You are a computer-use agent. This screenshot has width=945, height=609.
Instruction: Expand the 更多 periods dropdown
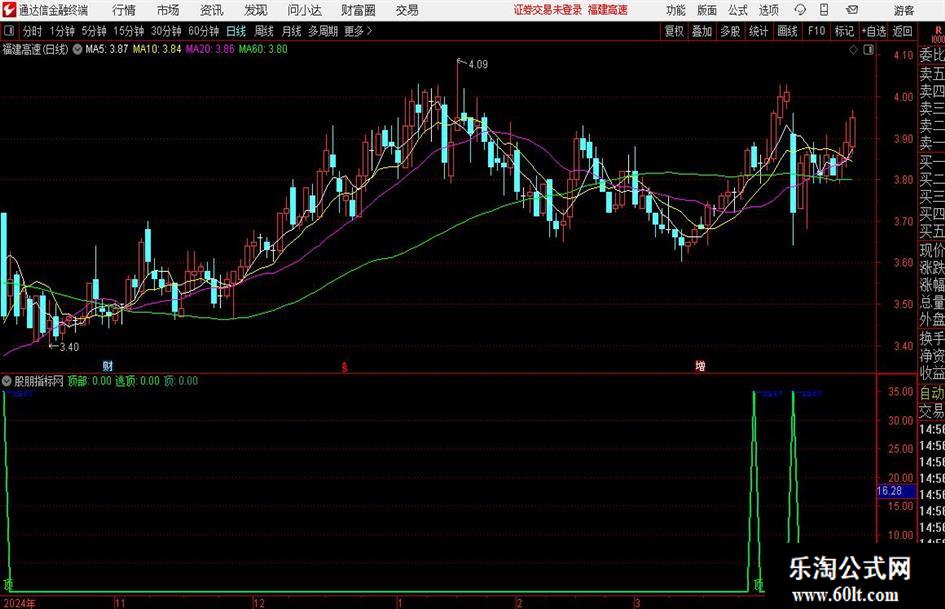[x=358, y=31]
